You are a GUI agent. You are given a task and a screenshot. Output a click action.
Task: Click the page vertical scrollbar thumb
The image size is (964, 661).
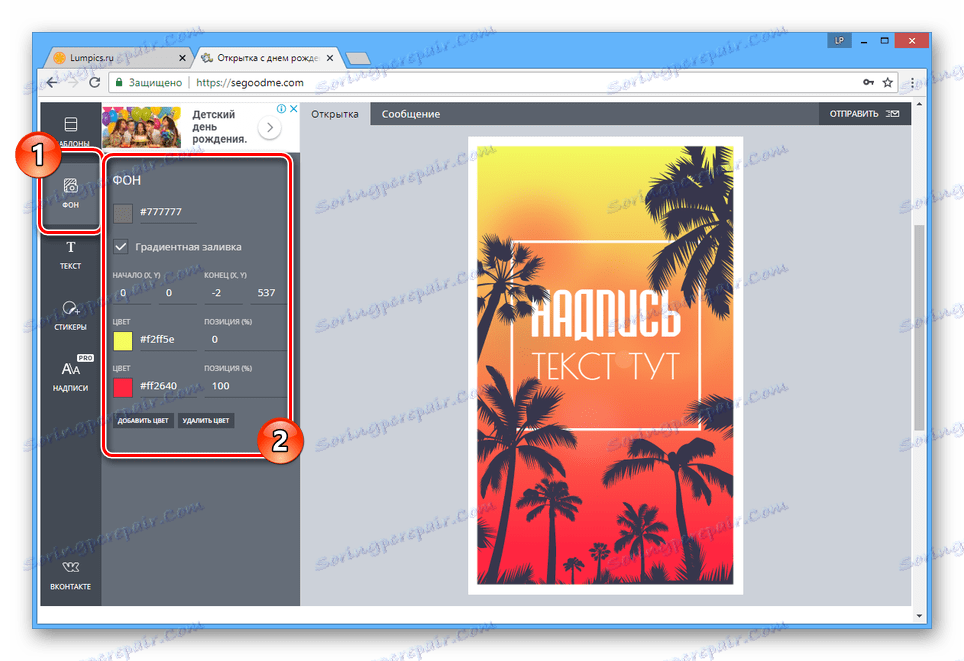pos(919,327)
